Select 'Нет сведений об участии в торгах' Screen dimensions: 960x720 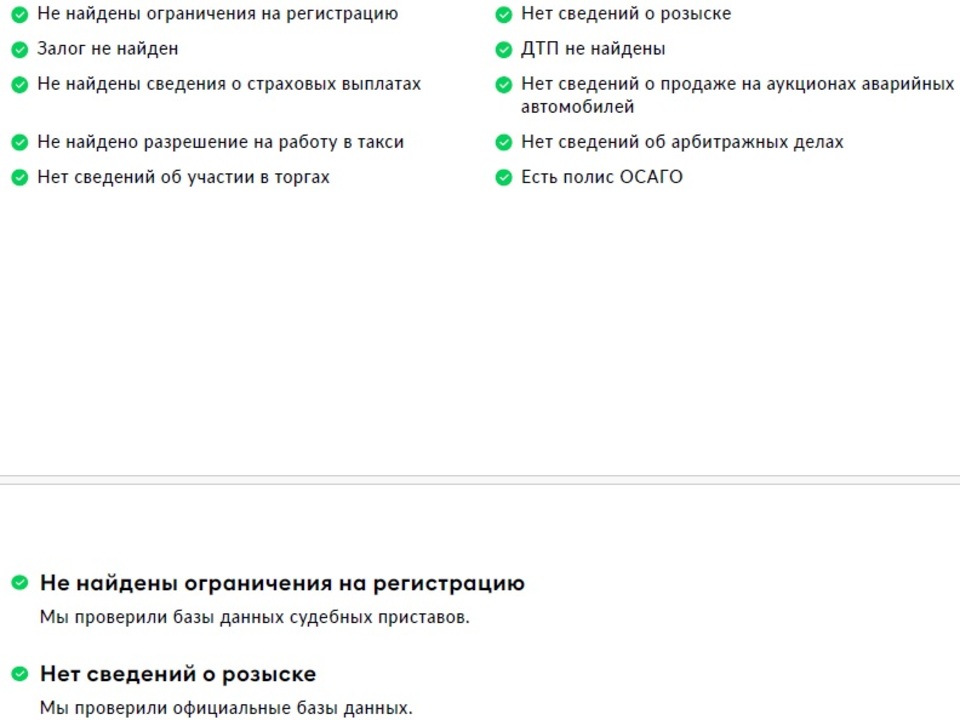pyautogui.click(x=183, y=178)
